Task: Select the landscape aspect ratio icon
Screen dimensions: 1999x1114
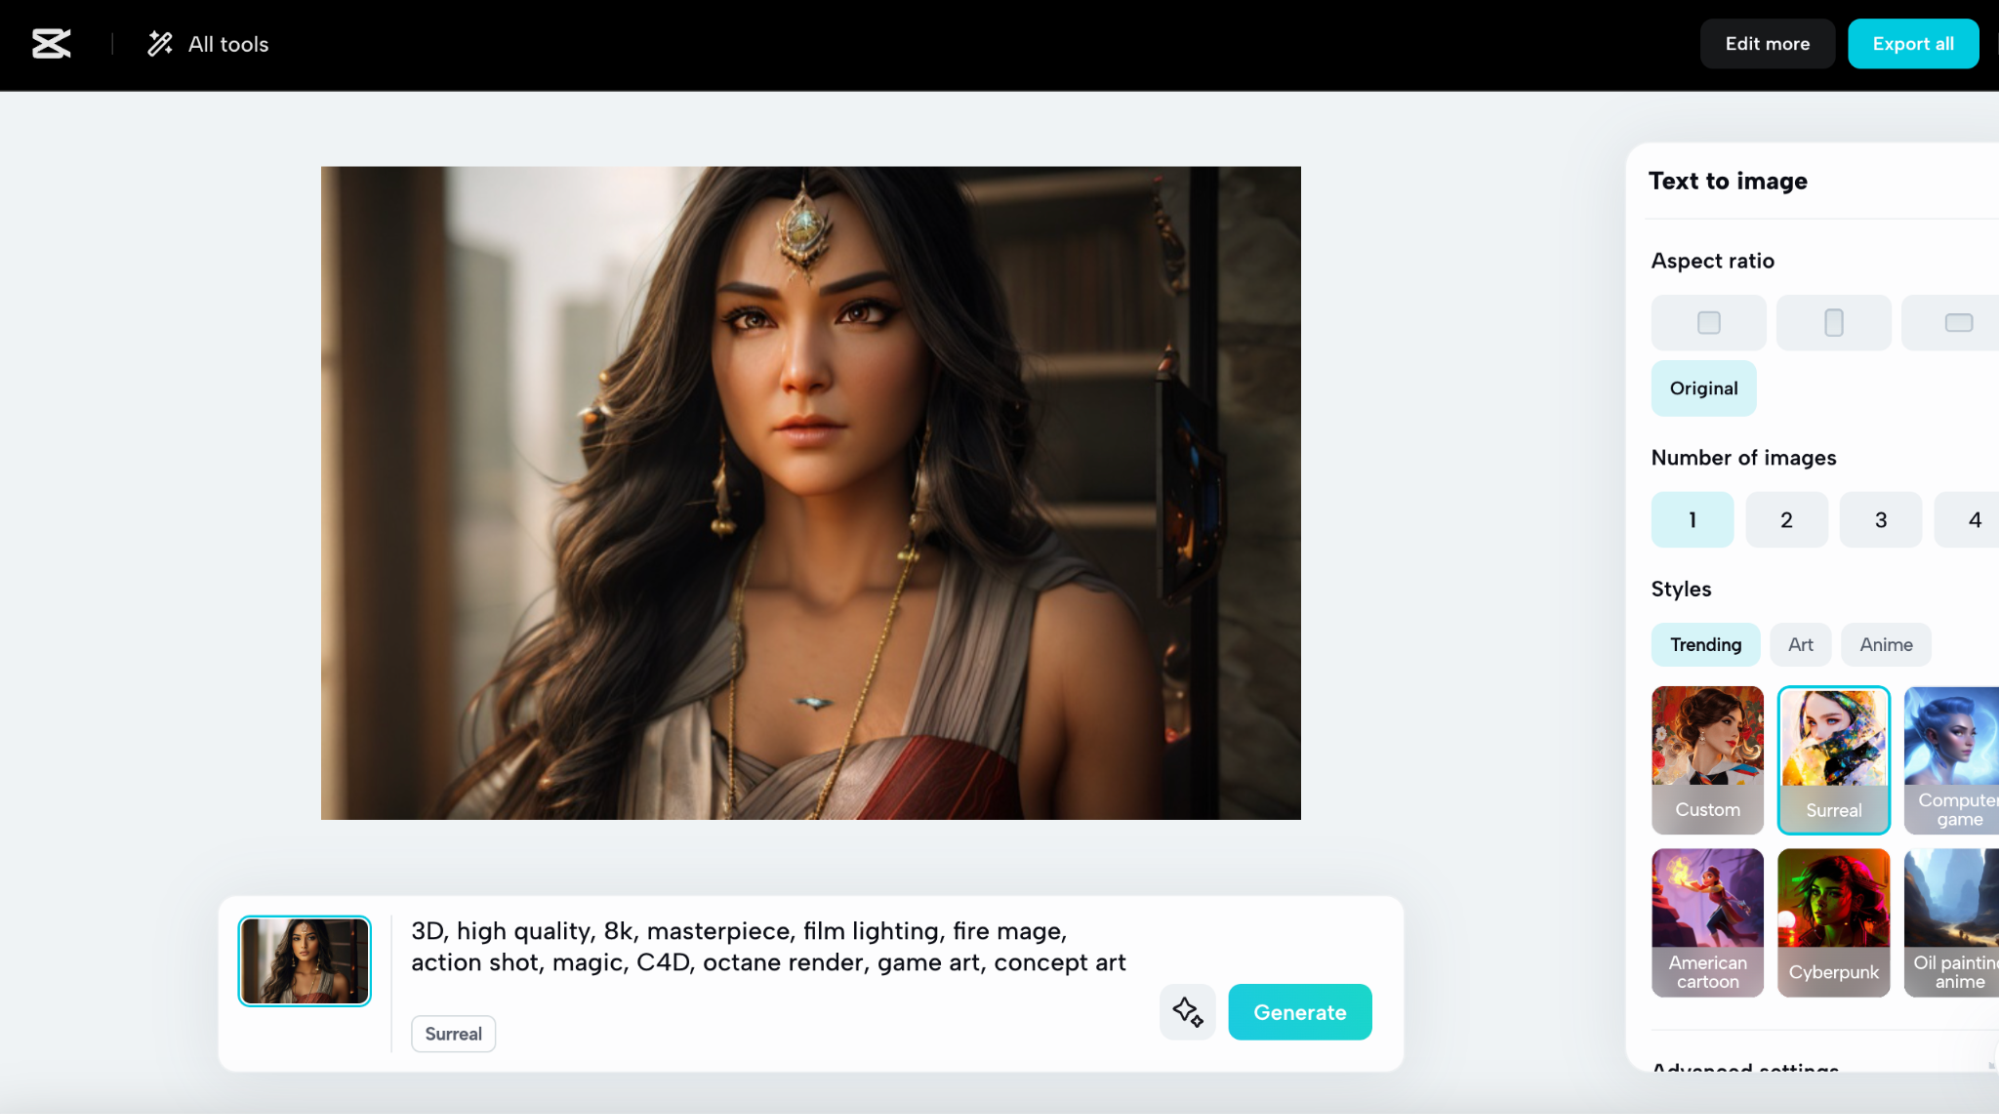Action: [1957, 322]
